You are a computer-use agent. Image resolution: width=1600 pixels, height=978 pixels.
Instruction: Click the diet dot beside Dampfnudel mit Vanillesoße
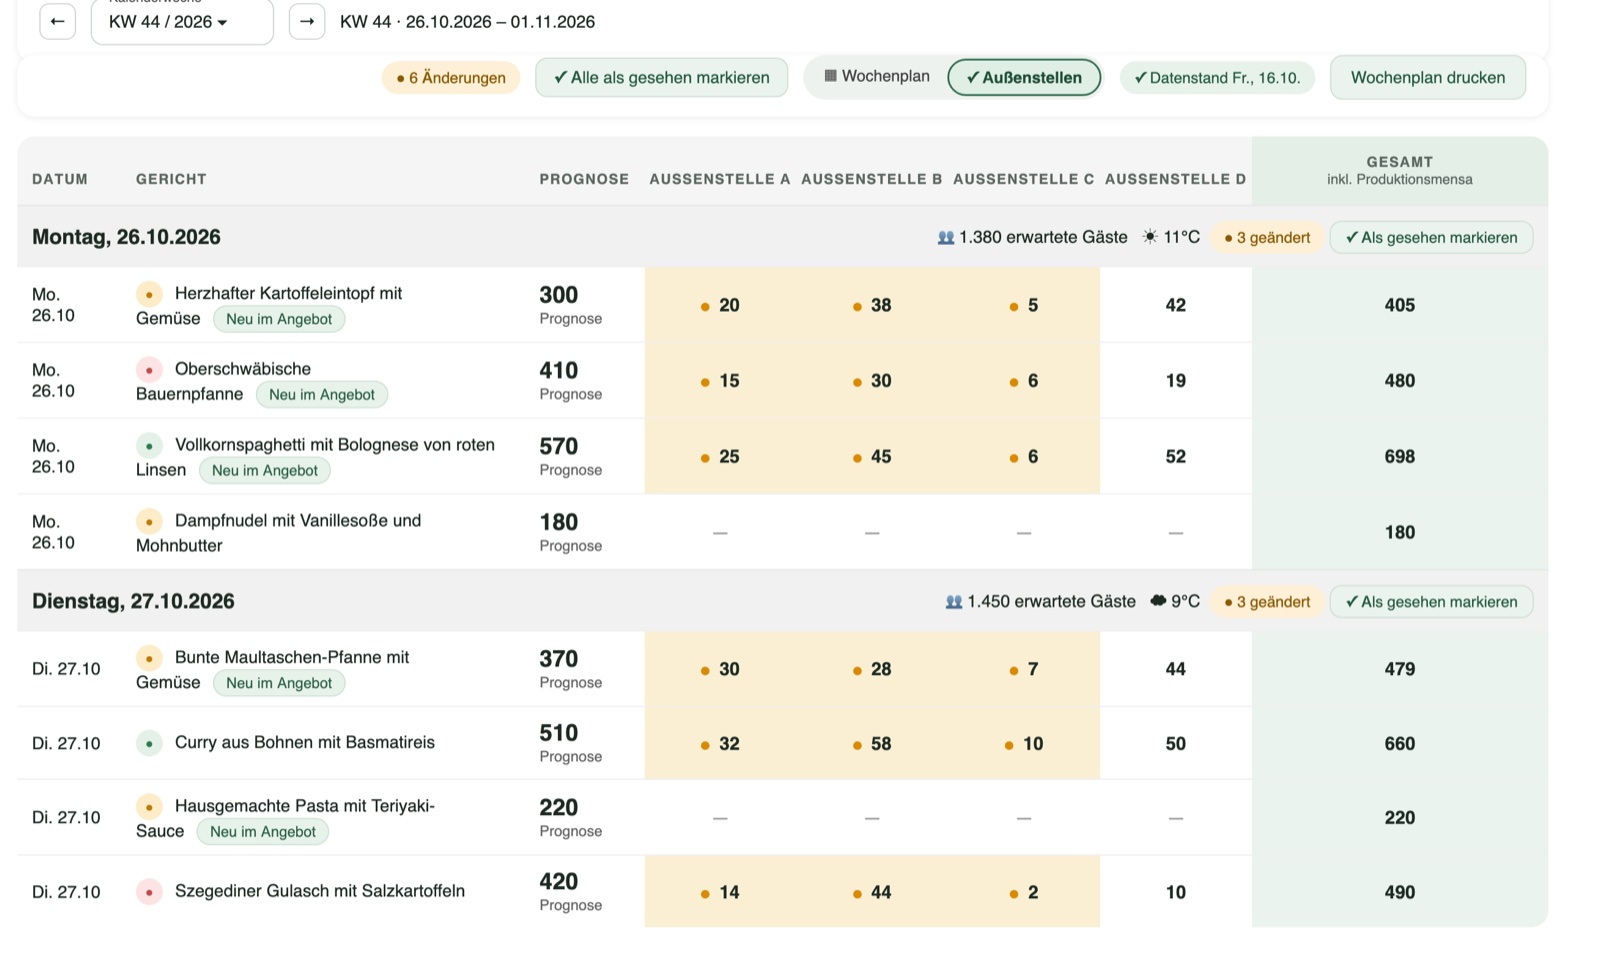pyautogui.click(x=149, y=521)
